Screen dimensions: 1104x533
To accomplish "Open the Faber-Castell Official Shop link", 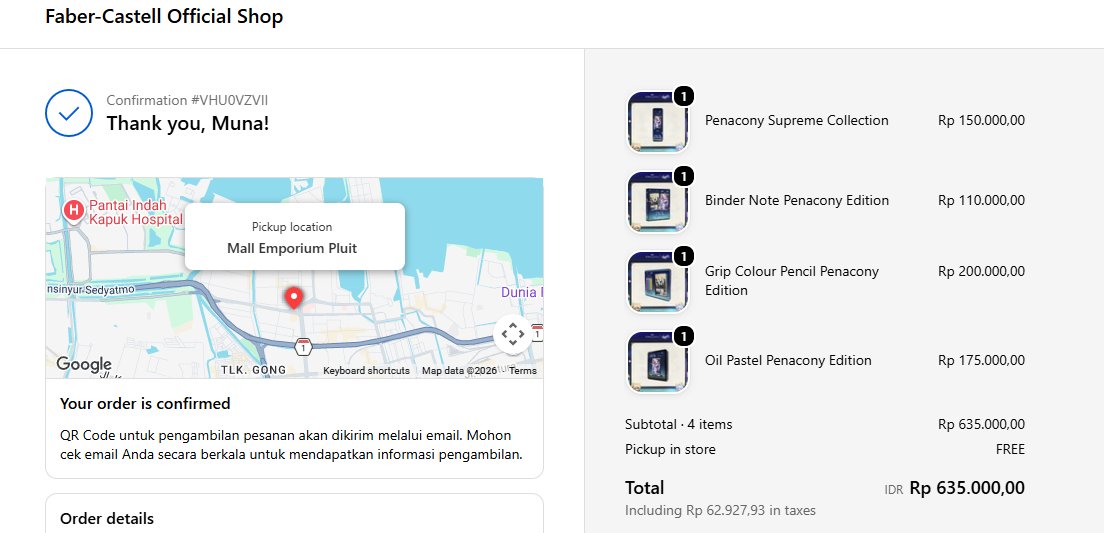I will 164,16.
